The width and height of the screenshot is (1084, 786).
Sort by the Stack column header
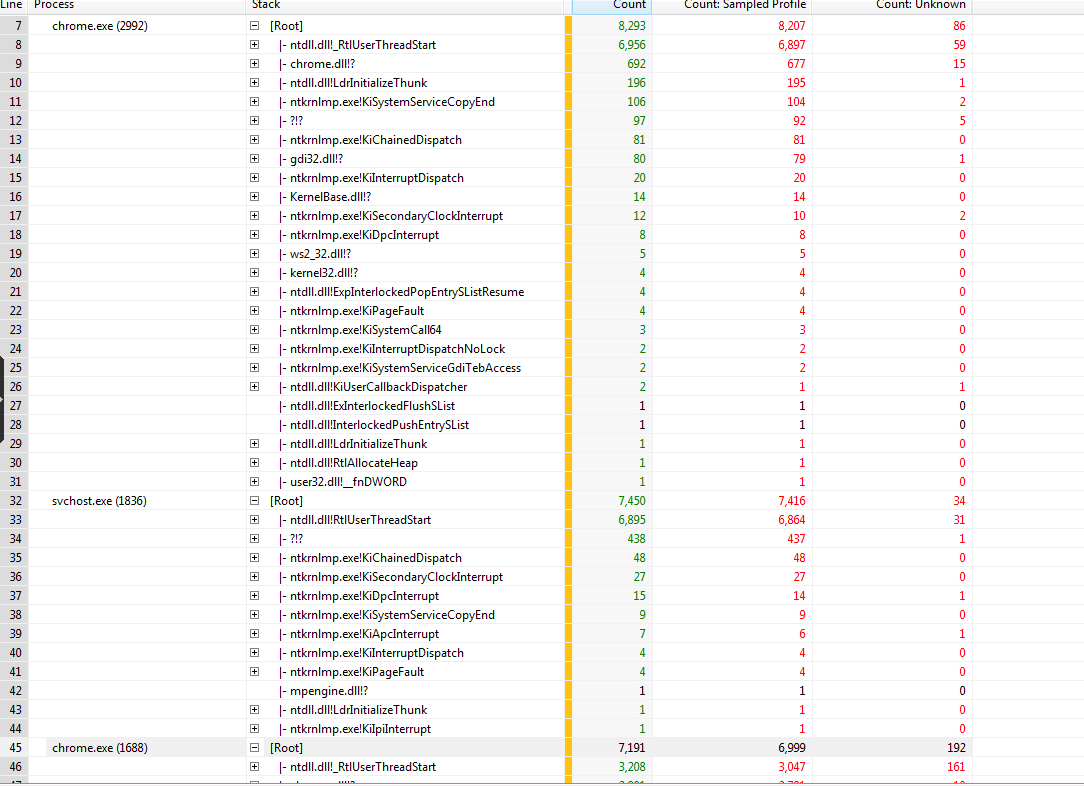[x=405, y=6]
